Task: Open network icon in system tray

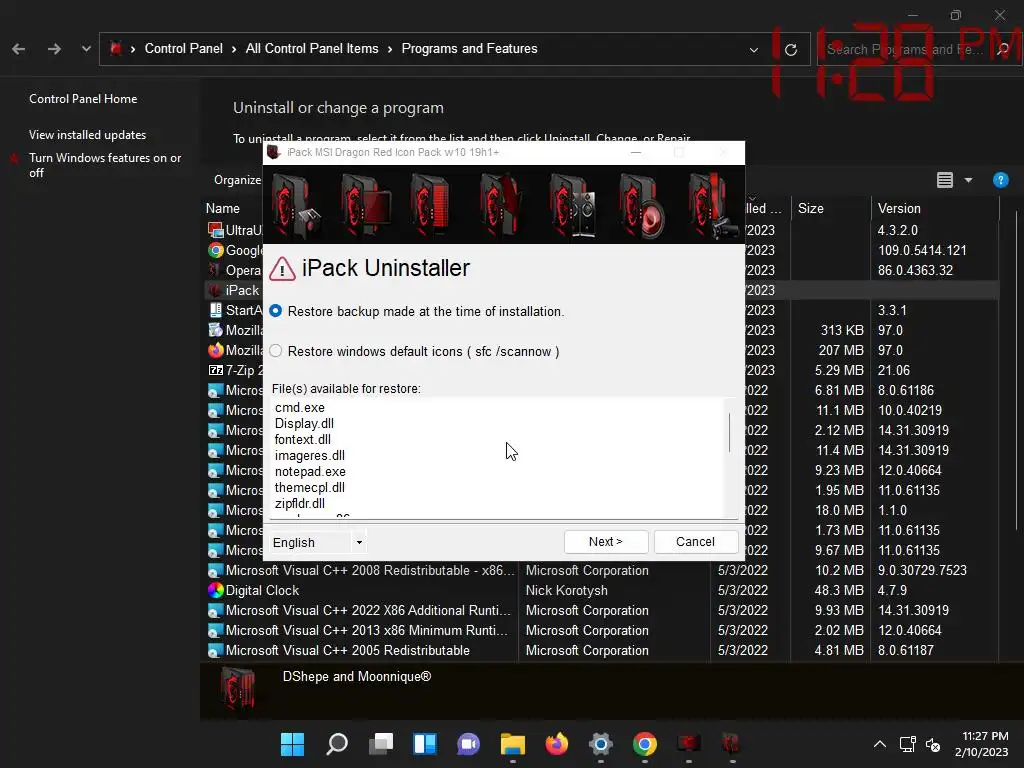Action: pyautogui.click(x=907, y=744)
